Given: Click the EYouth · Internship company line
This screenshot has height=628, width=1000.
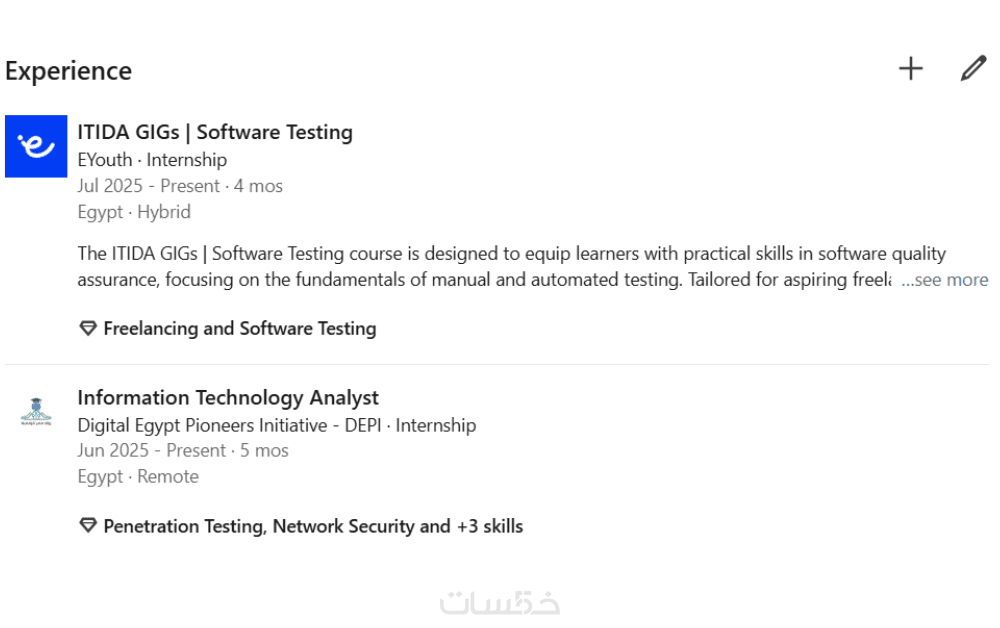Looking at the screenshot, I should [x=152, y=160].
